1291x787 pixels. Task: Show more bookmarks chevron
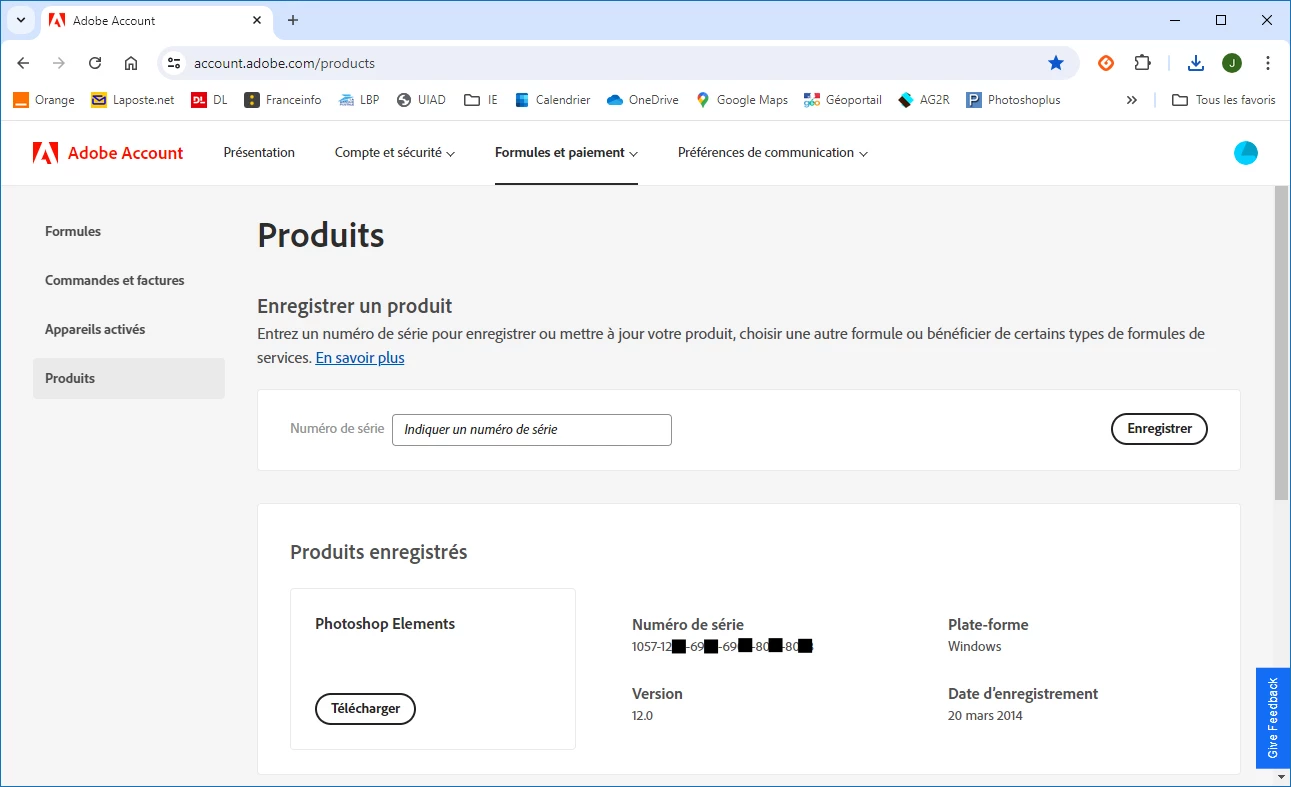(1132, 100)
